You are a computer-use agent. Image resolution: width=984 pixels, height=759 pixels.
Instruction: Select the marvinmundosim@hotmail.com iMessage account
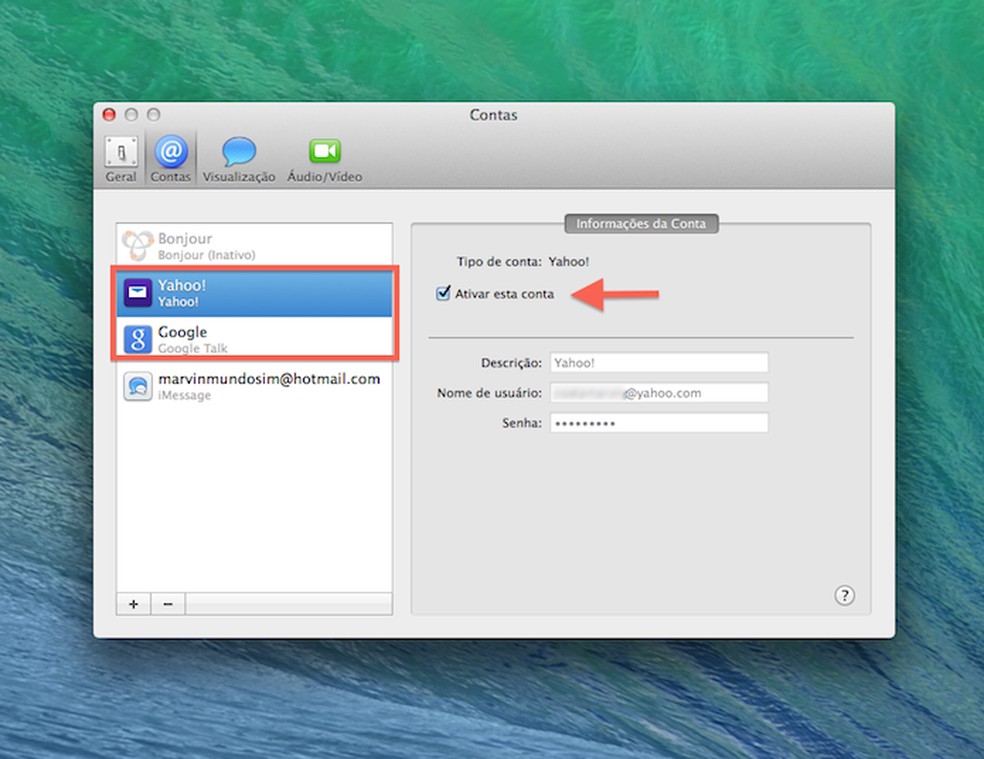(x=260, y=386)
